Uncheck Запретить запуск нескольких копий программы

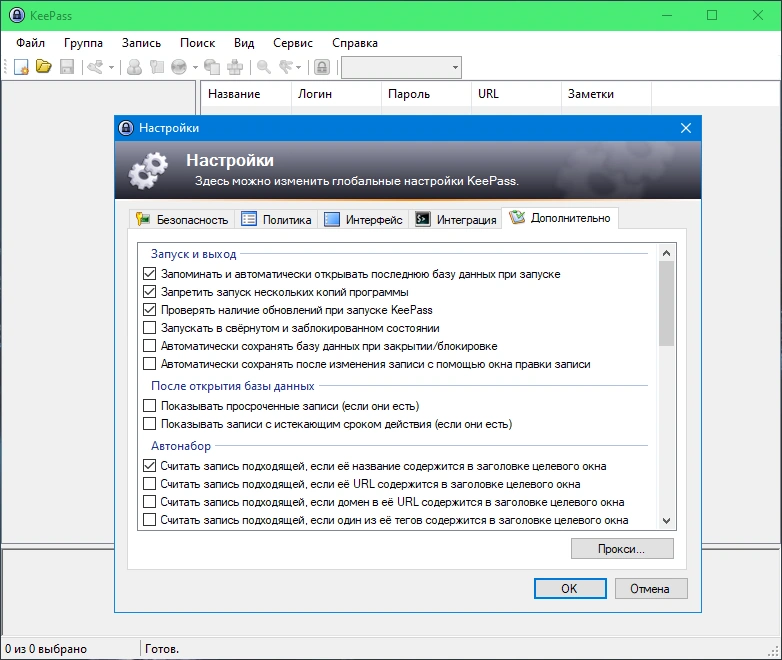149,292
